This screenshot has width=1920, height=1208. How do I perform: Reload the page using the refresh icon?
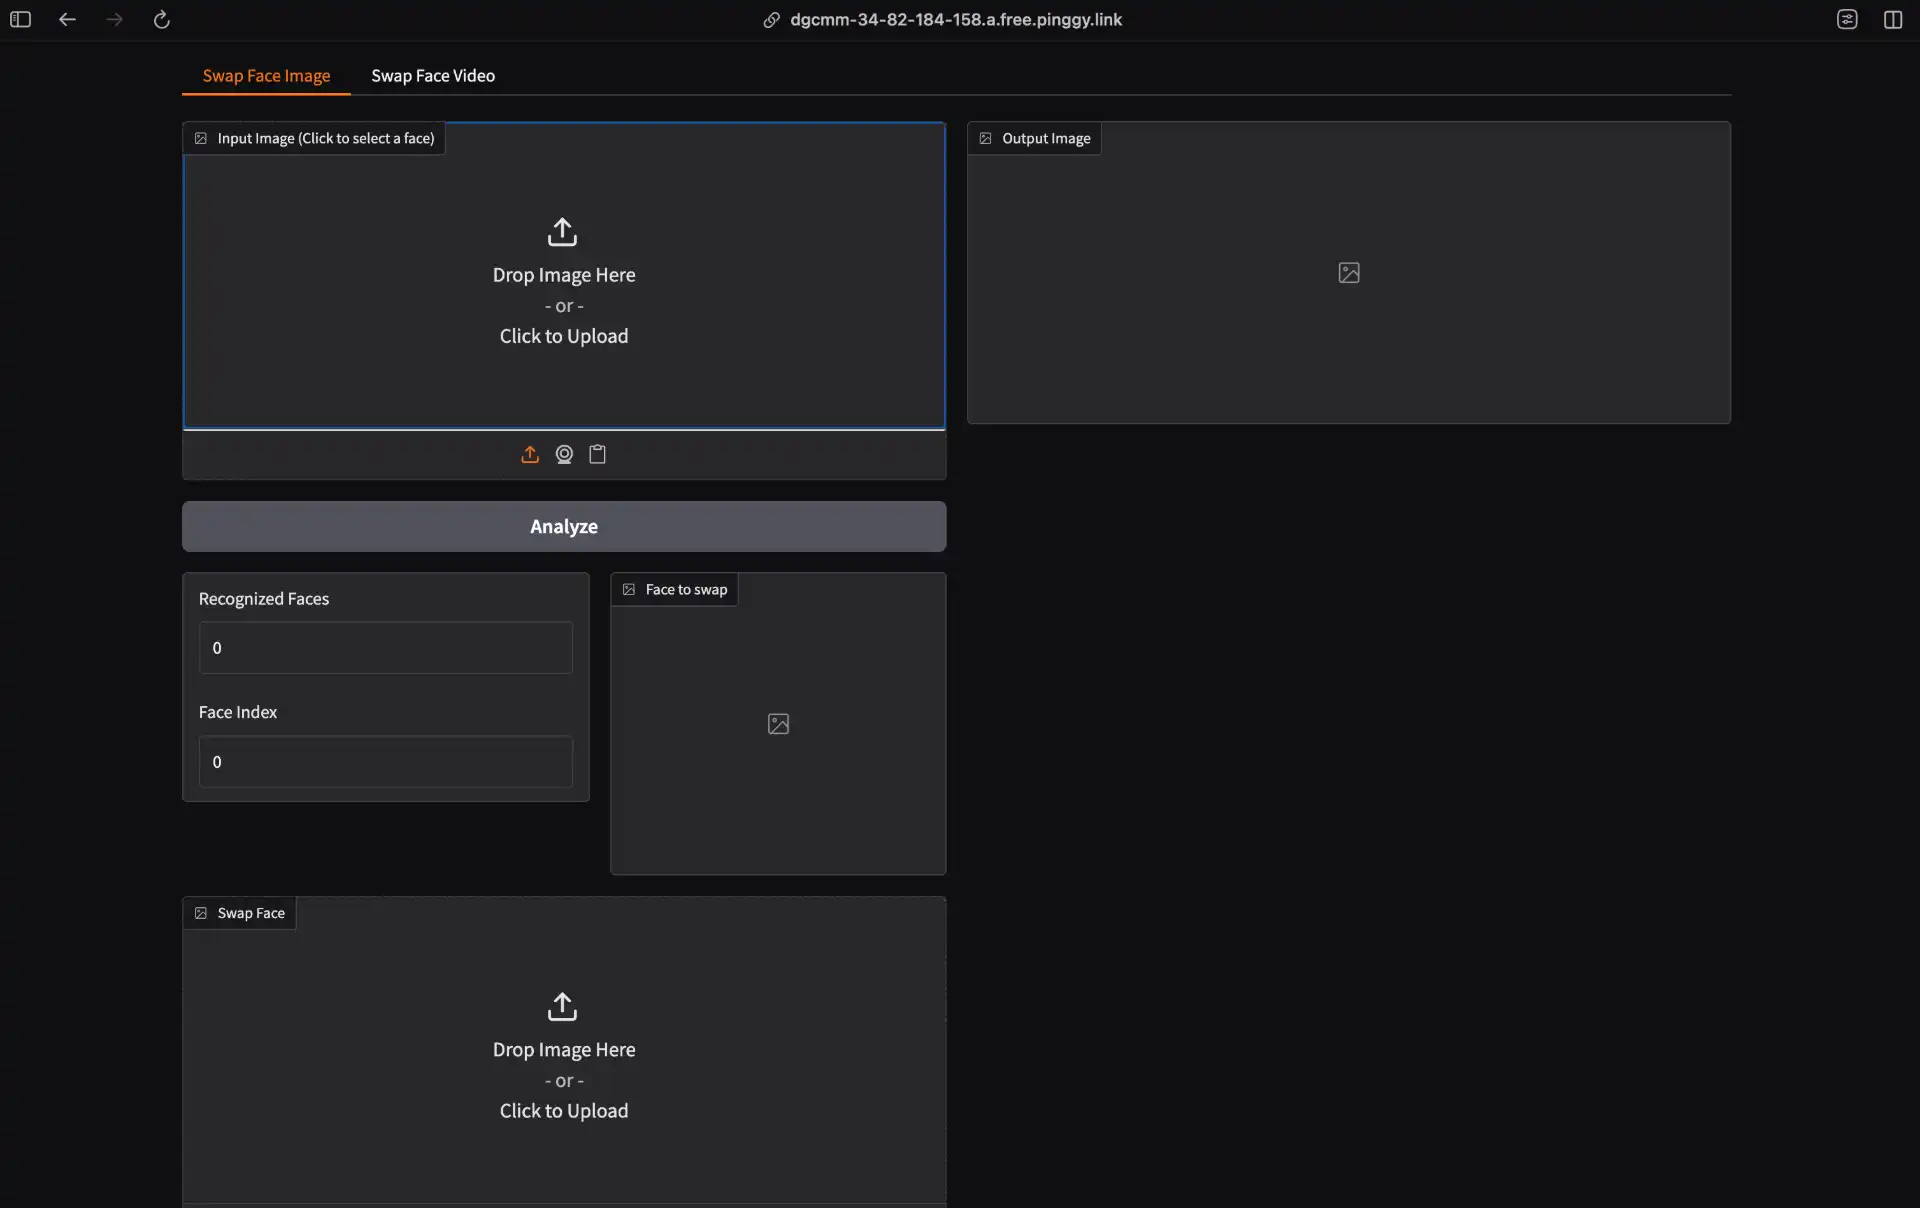pyautogui.click(x=161, y=19)
